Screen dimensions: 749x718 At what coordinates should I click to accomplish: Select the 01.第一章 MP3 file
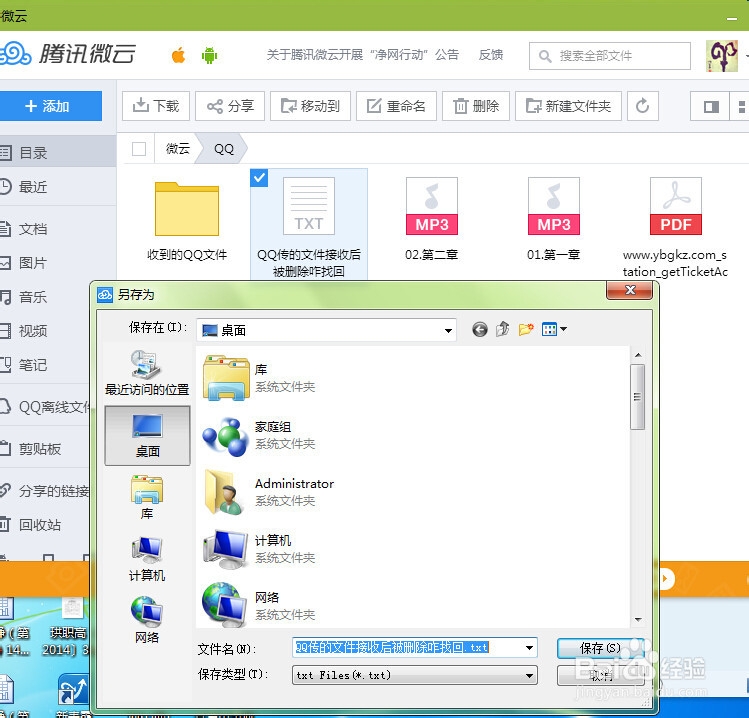click(554, 219)
